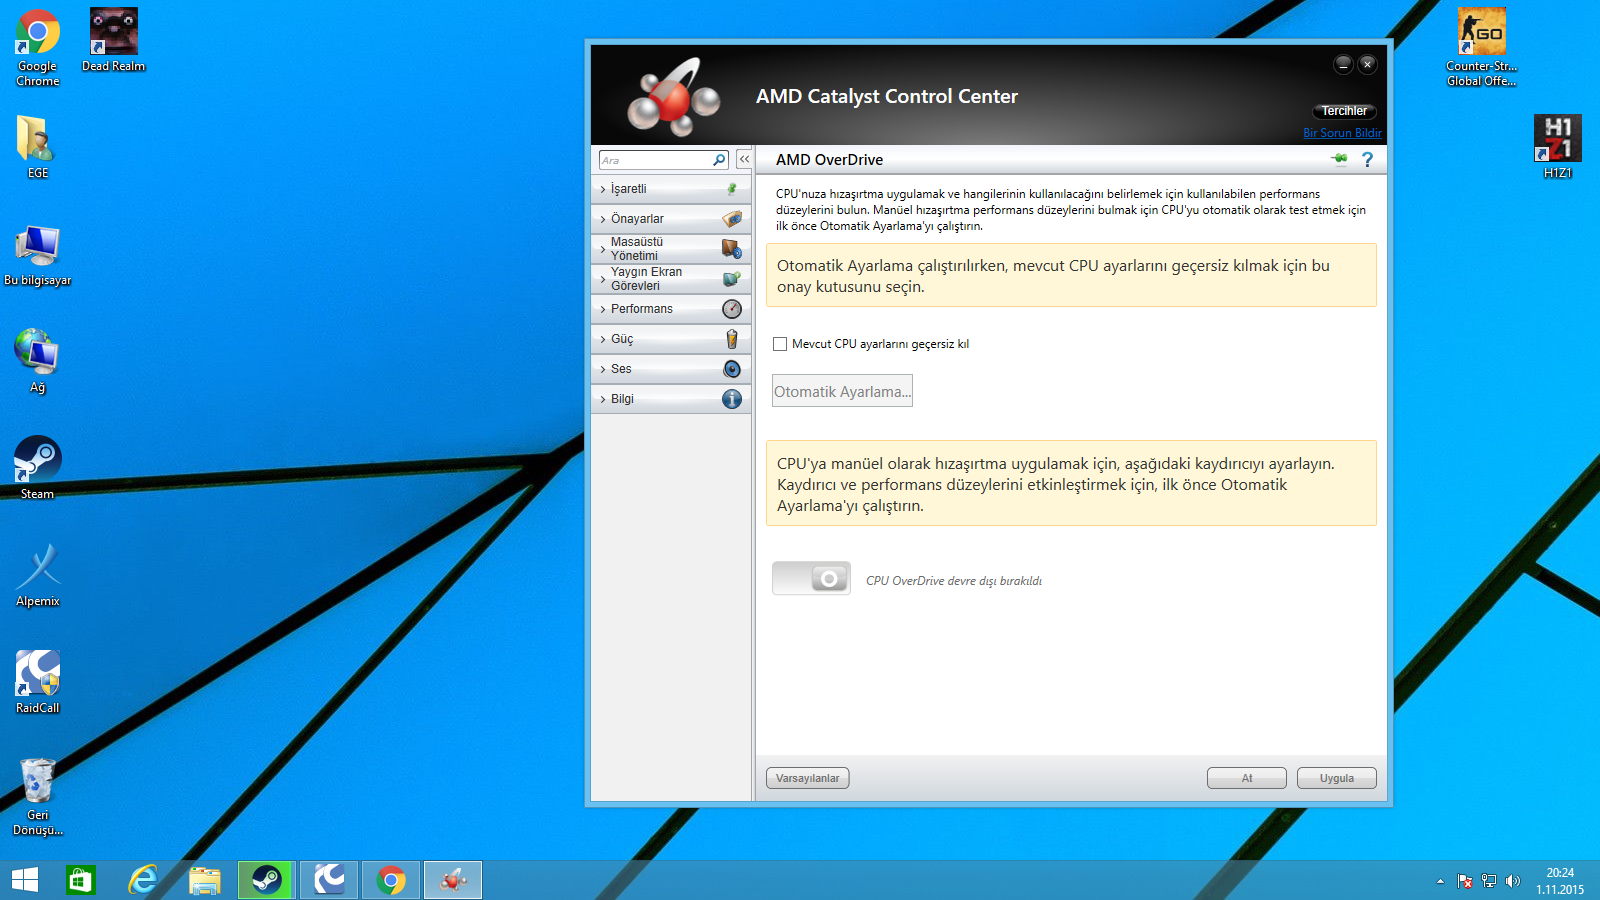Expand Masaüstü Yönetimi section
This screenshot has height=900, width=1600.
(x=671, y=249)
